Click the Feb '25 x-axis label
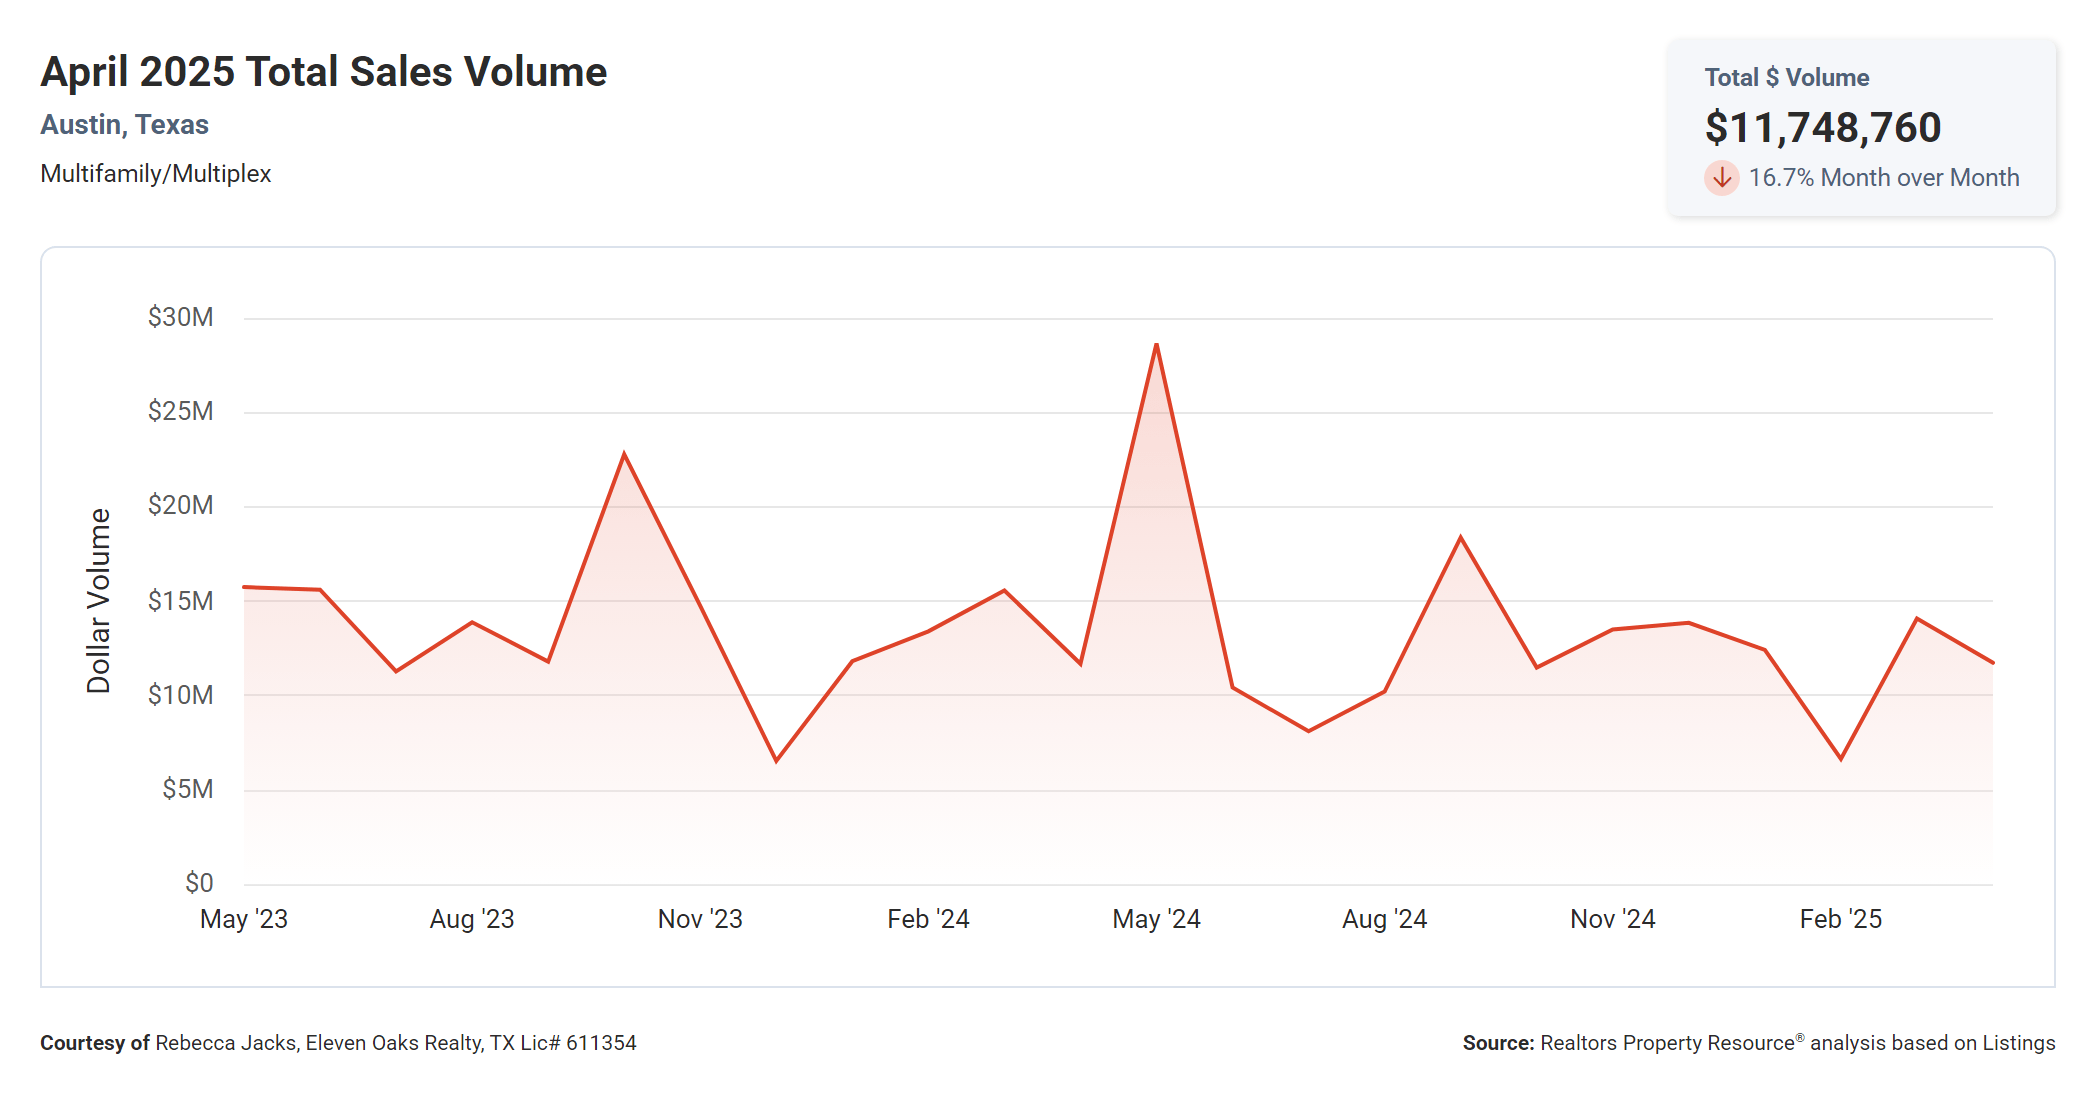The image size is (2096, 1100). [1840, 919]
